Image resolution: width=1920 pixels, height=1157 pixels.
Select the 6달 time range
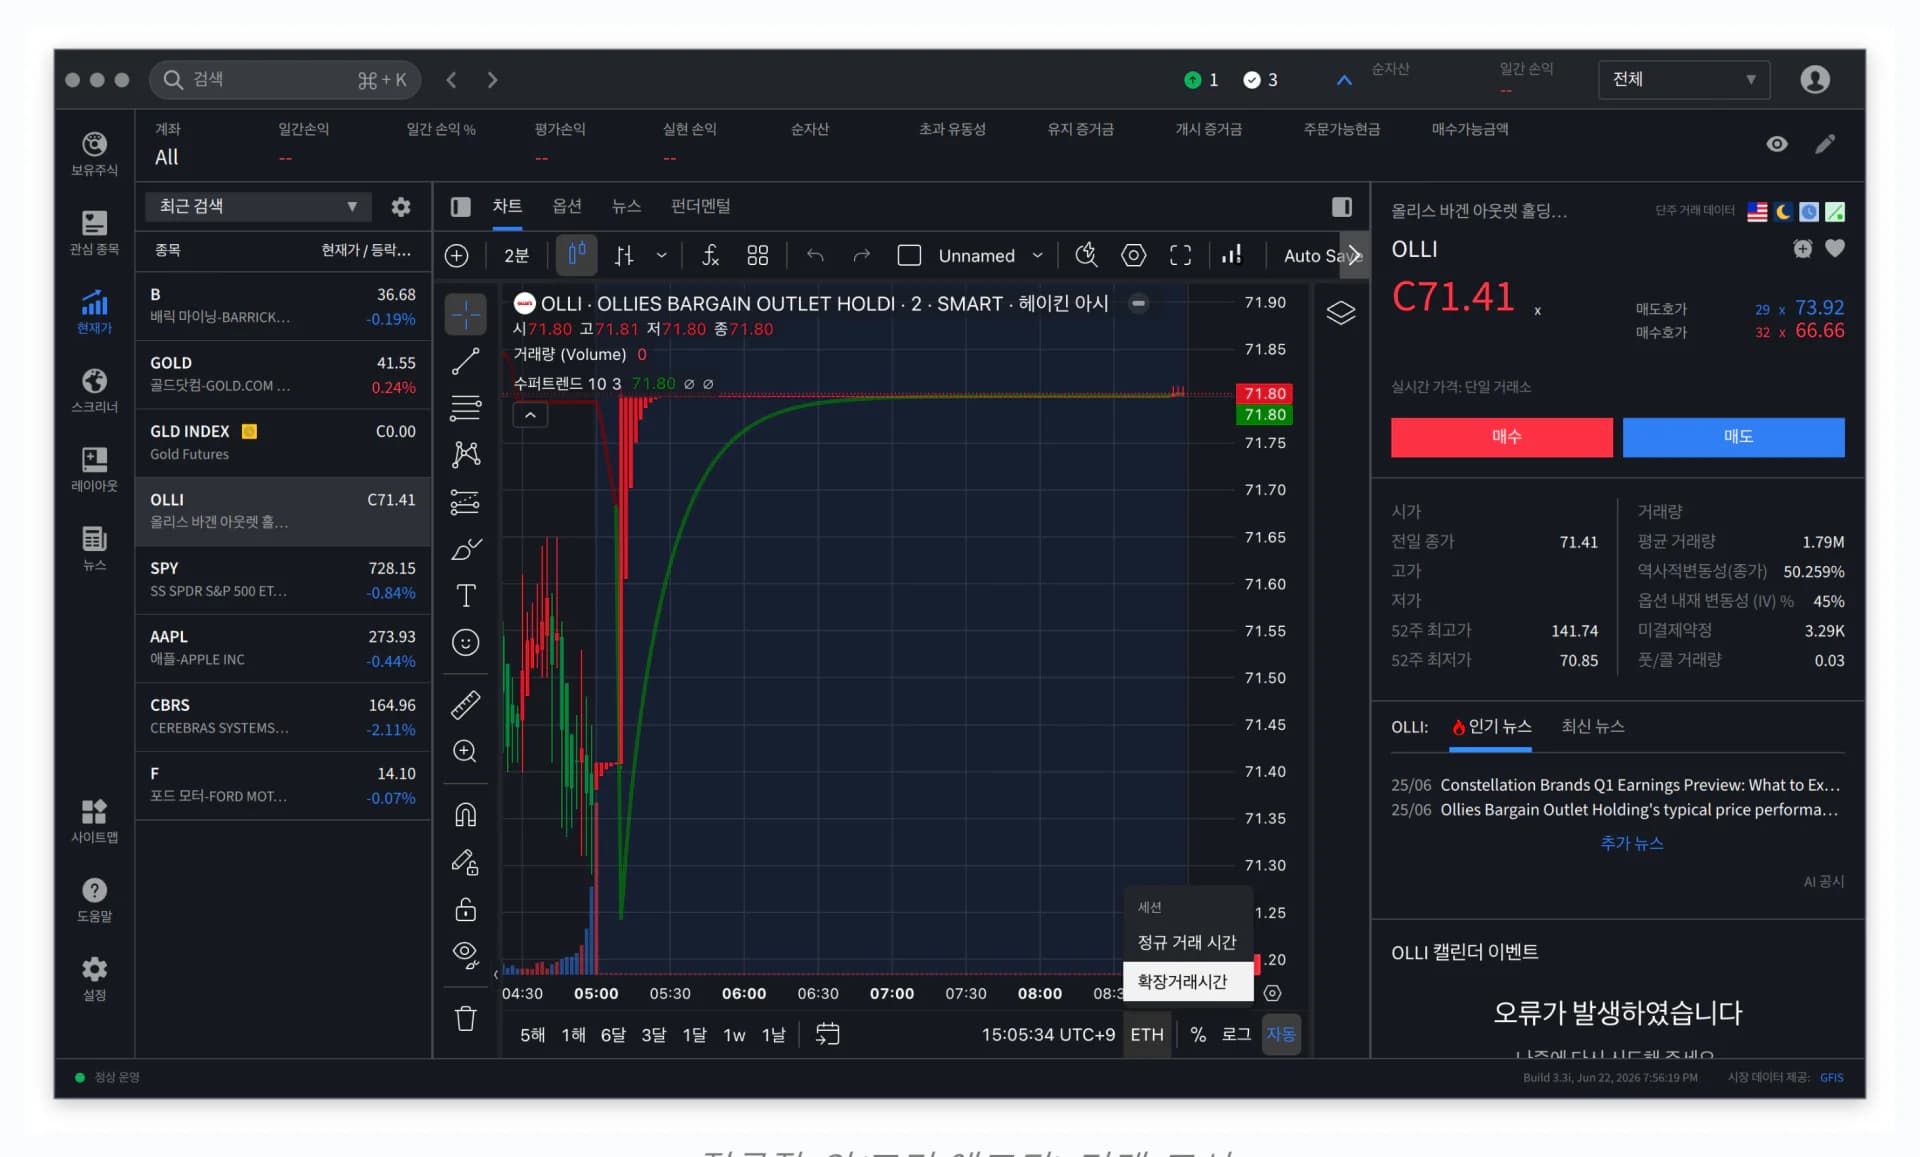613,1035
